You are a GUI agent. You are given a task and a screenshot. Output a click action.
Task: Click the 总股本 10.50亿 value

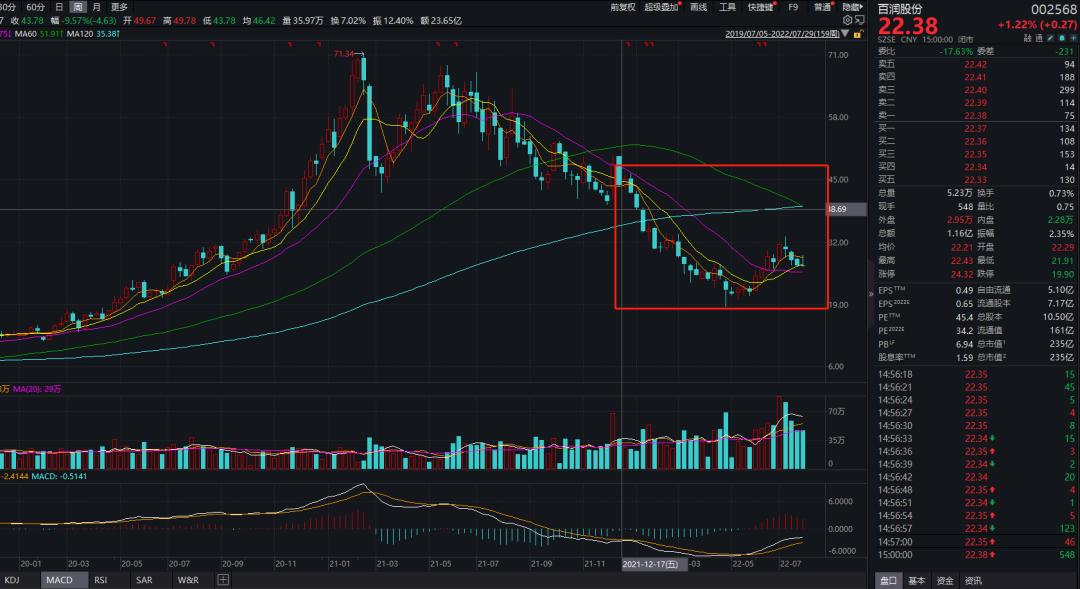click(x=1060, y=318)
